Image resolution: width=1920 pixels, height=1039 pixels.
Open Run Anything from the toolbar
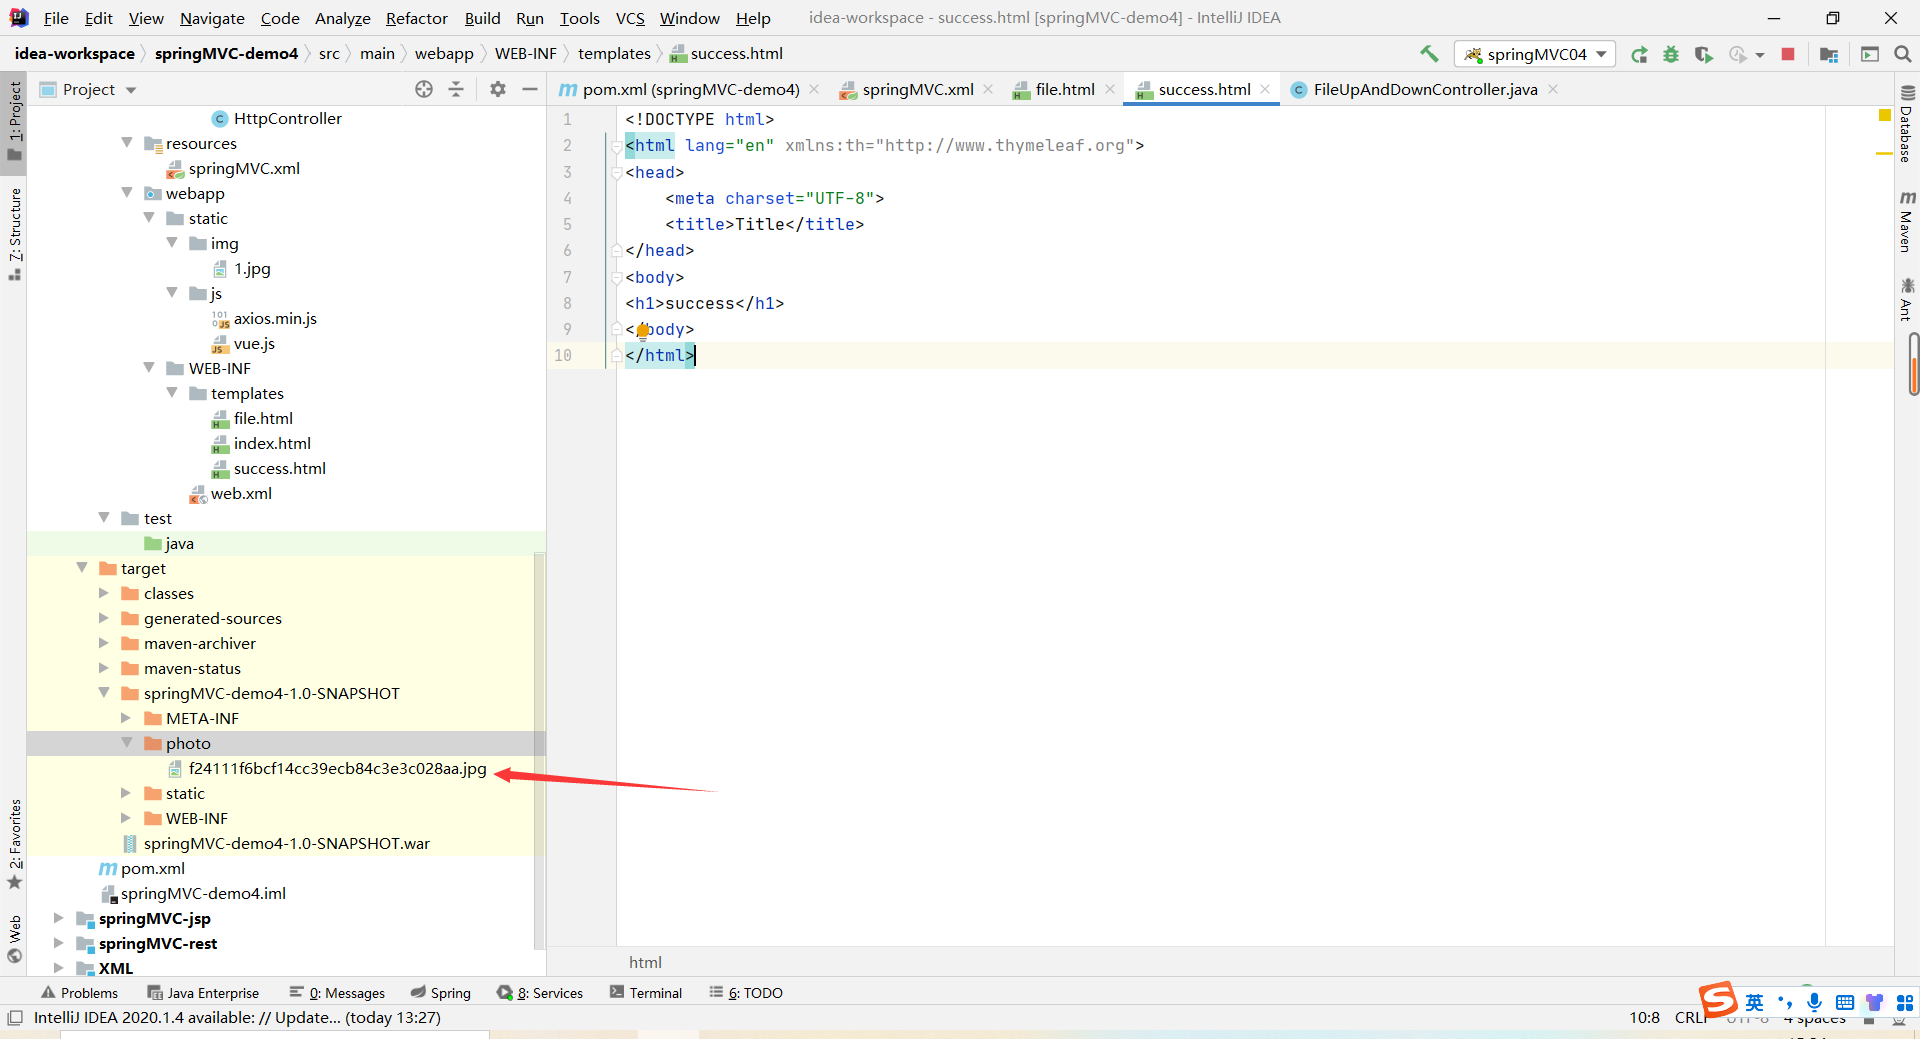1870,55
